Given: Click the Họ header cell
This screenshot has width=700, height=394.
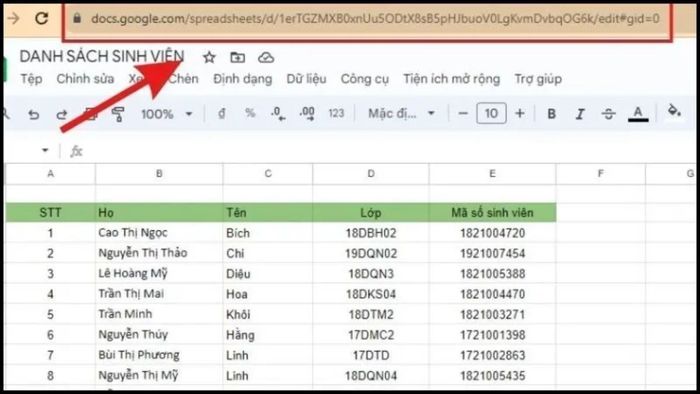Looking at the screenshot, I should [159, 212].
